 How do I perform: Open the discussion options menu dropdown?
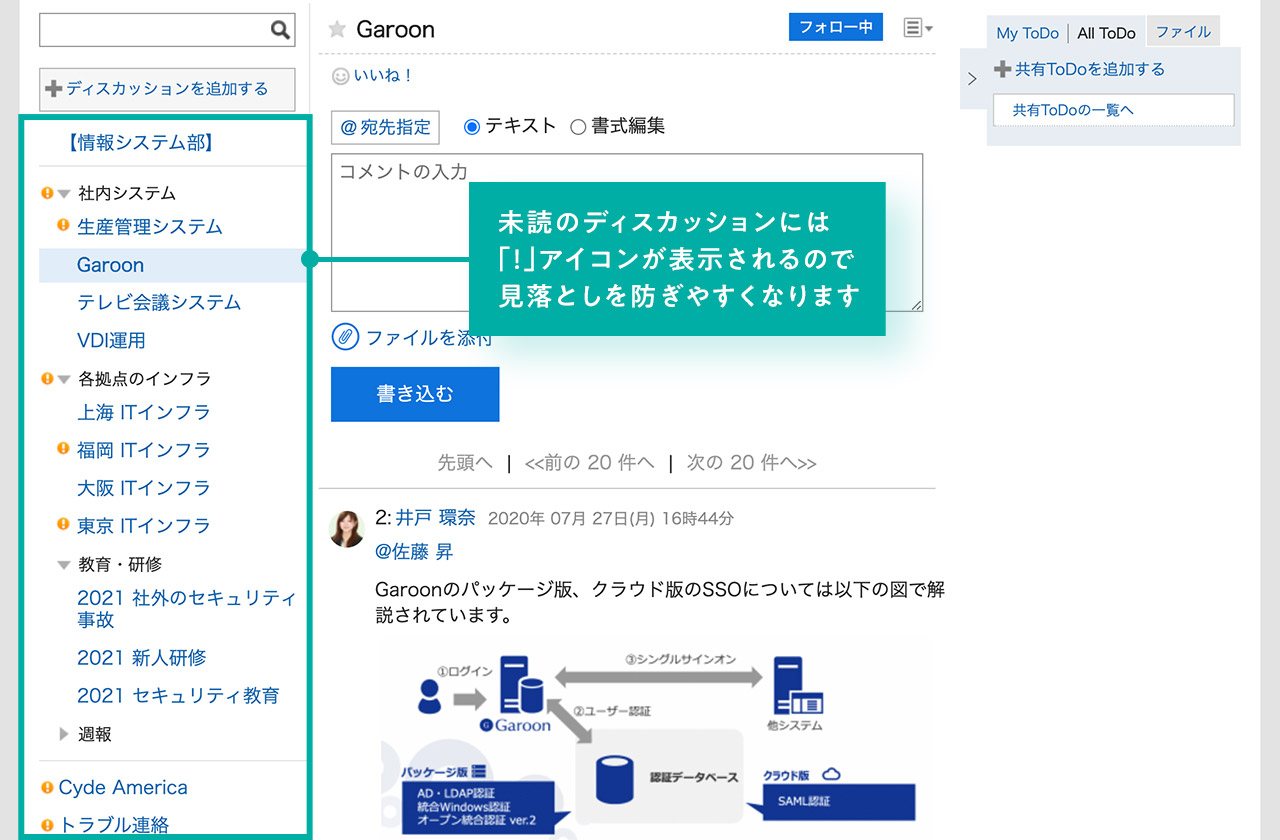pyautogui.click(x=917, y=28)
